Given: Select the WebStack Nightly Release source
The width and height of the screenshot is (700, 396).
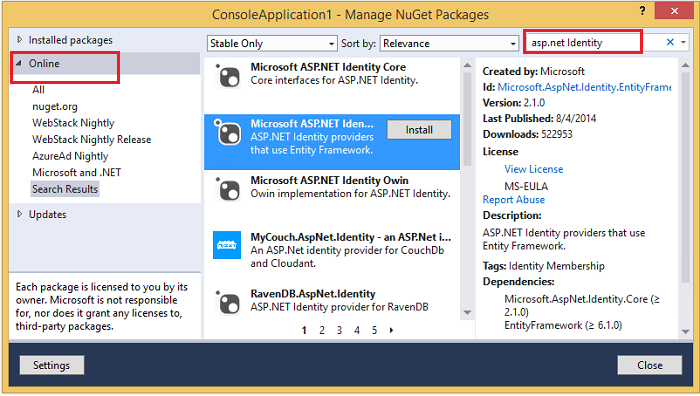Looking at the screenshot, I should (92, 139).
